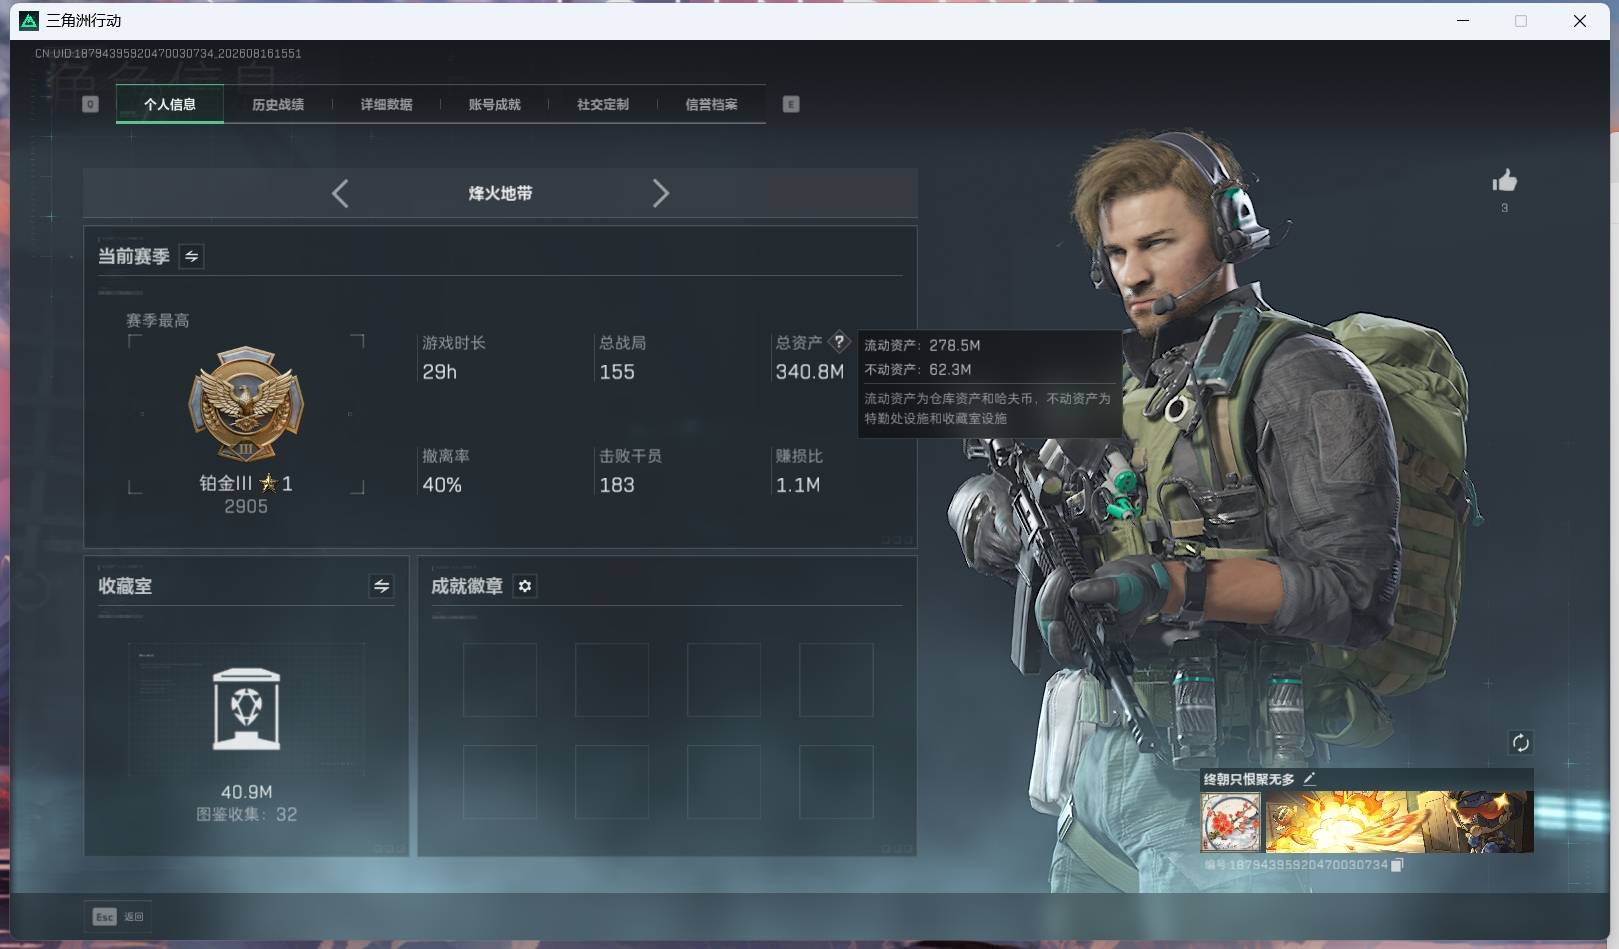Click the 总资产 340.8M value

tap(810, 372)
